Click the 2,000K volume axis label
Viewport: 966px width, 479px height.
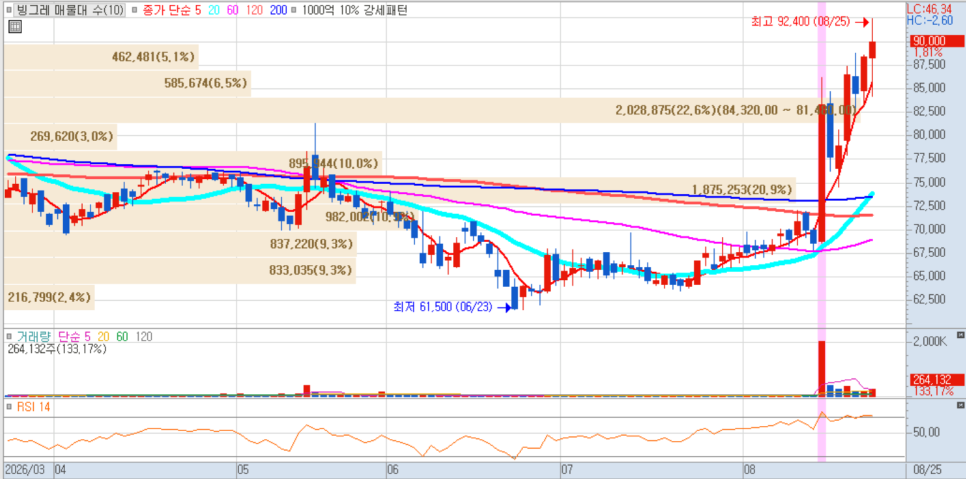928,341
